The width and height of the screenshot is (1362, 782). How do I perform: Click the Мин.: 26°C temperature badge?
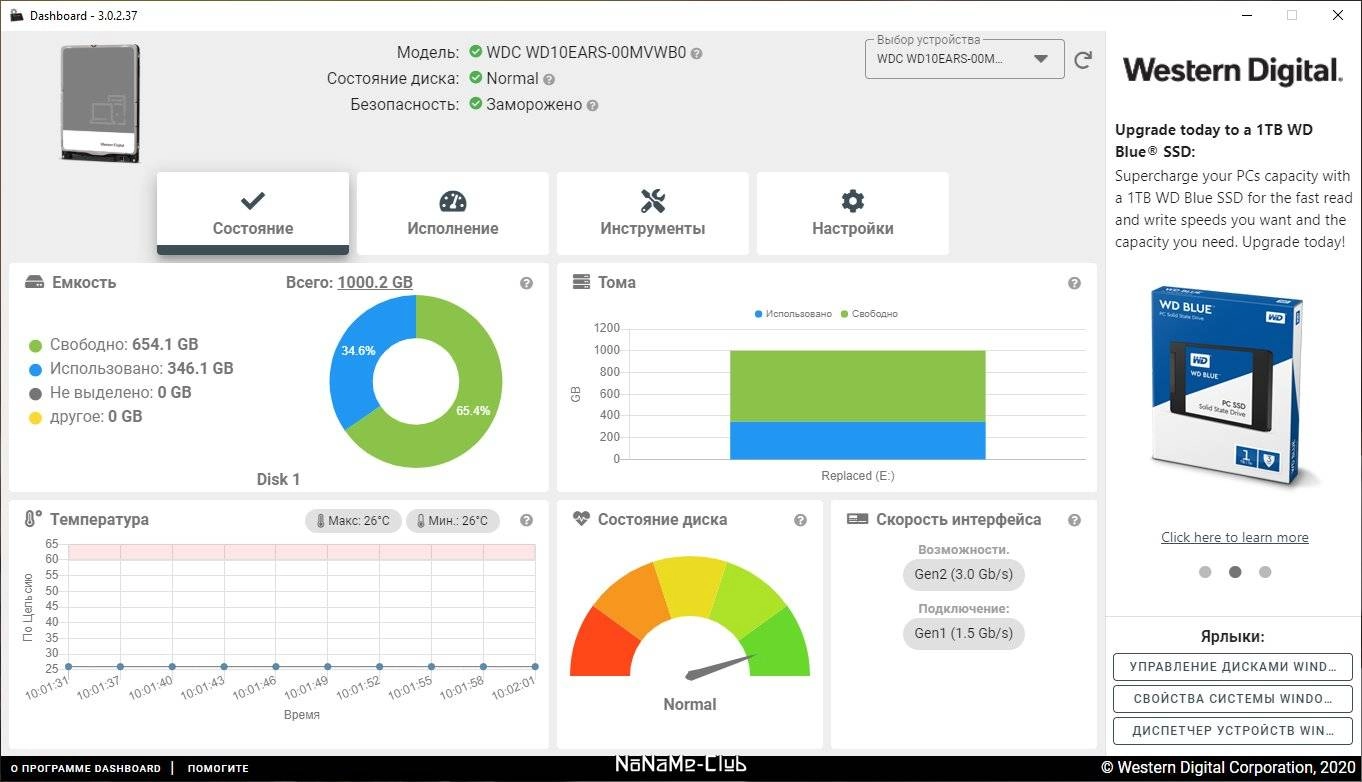click(x=453, y=521)
